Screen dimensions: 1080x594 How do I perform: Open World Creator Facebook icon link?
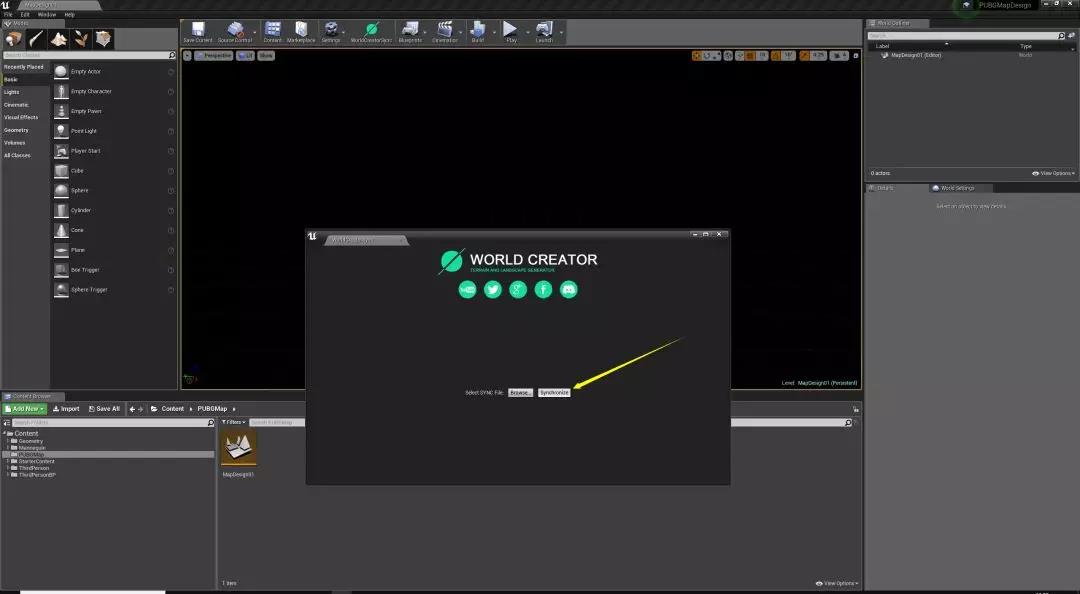[543, 289]
